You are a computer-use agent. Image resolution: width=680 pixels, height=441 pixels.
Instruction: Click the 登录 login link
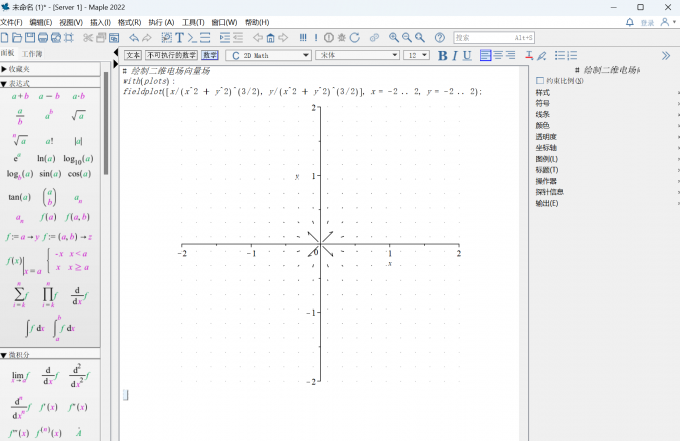[x=647, y=23]
